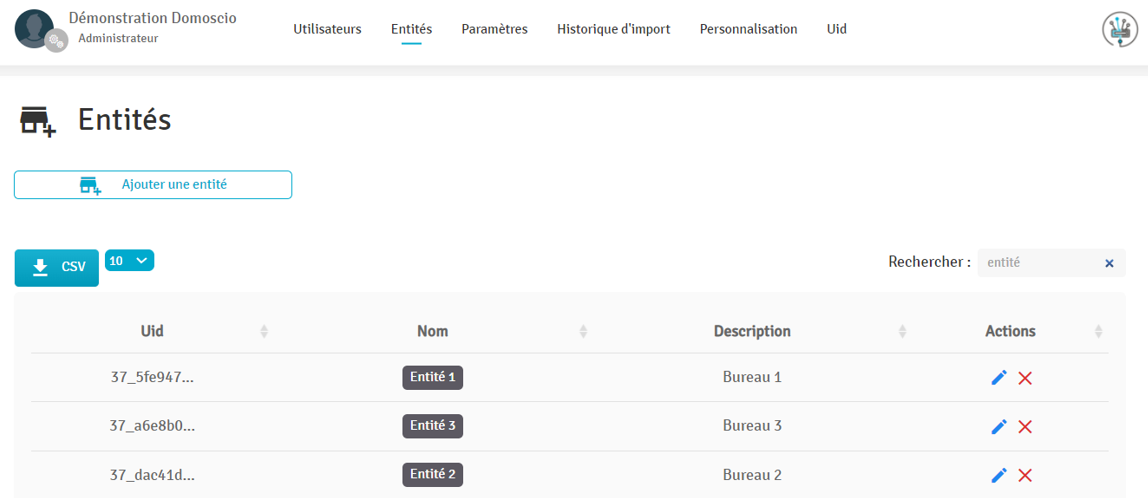Edit Entité 3 with the pencil icon
Screen dimensions: 1148x498
(x=998, y=427)
